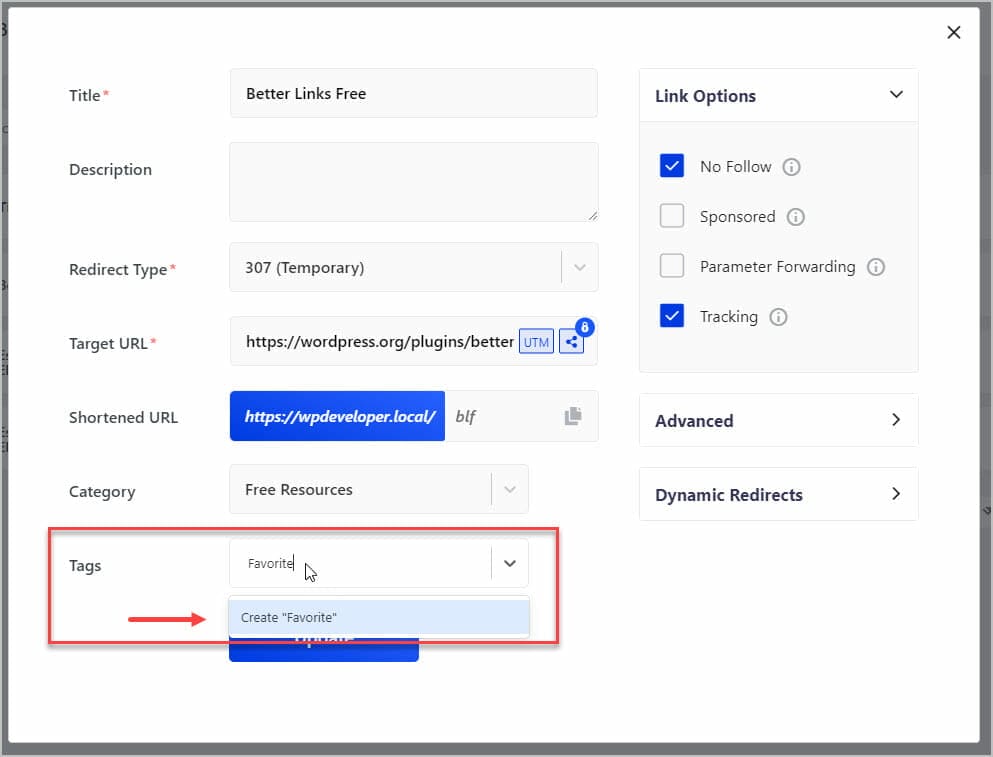Click the "Tags" field label
The width and height of the screenshot is (993, 757).
[85, 566]
